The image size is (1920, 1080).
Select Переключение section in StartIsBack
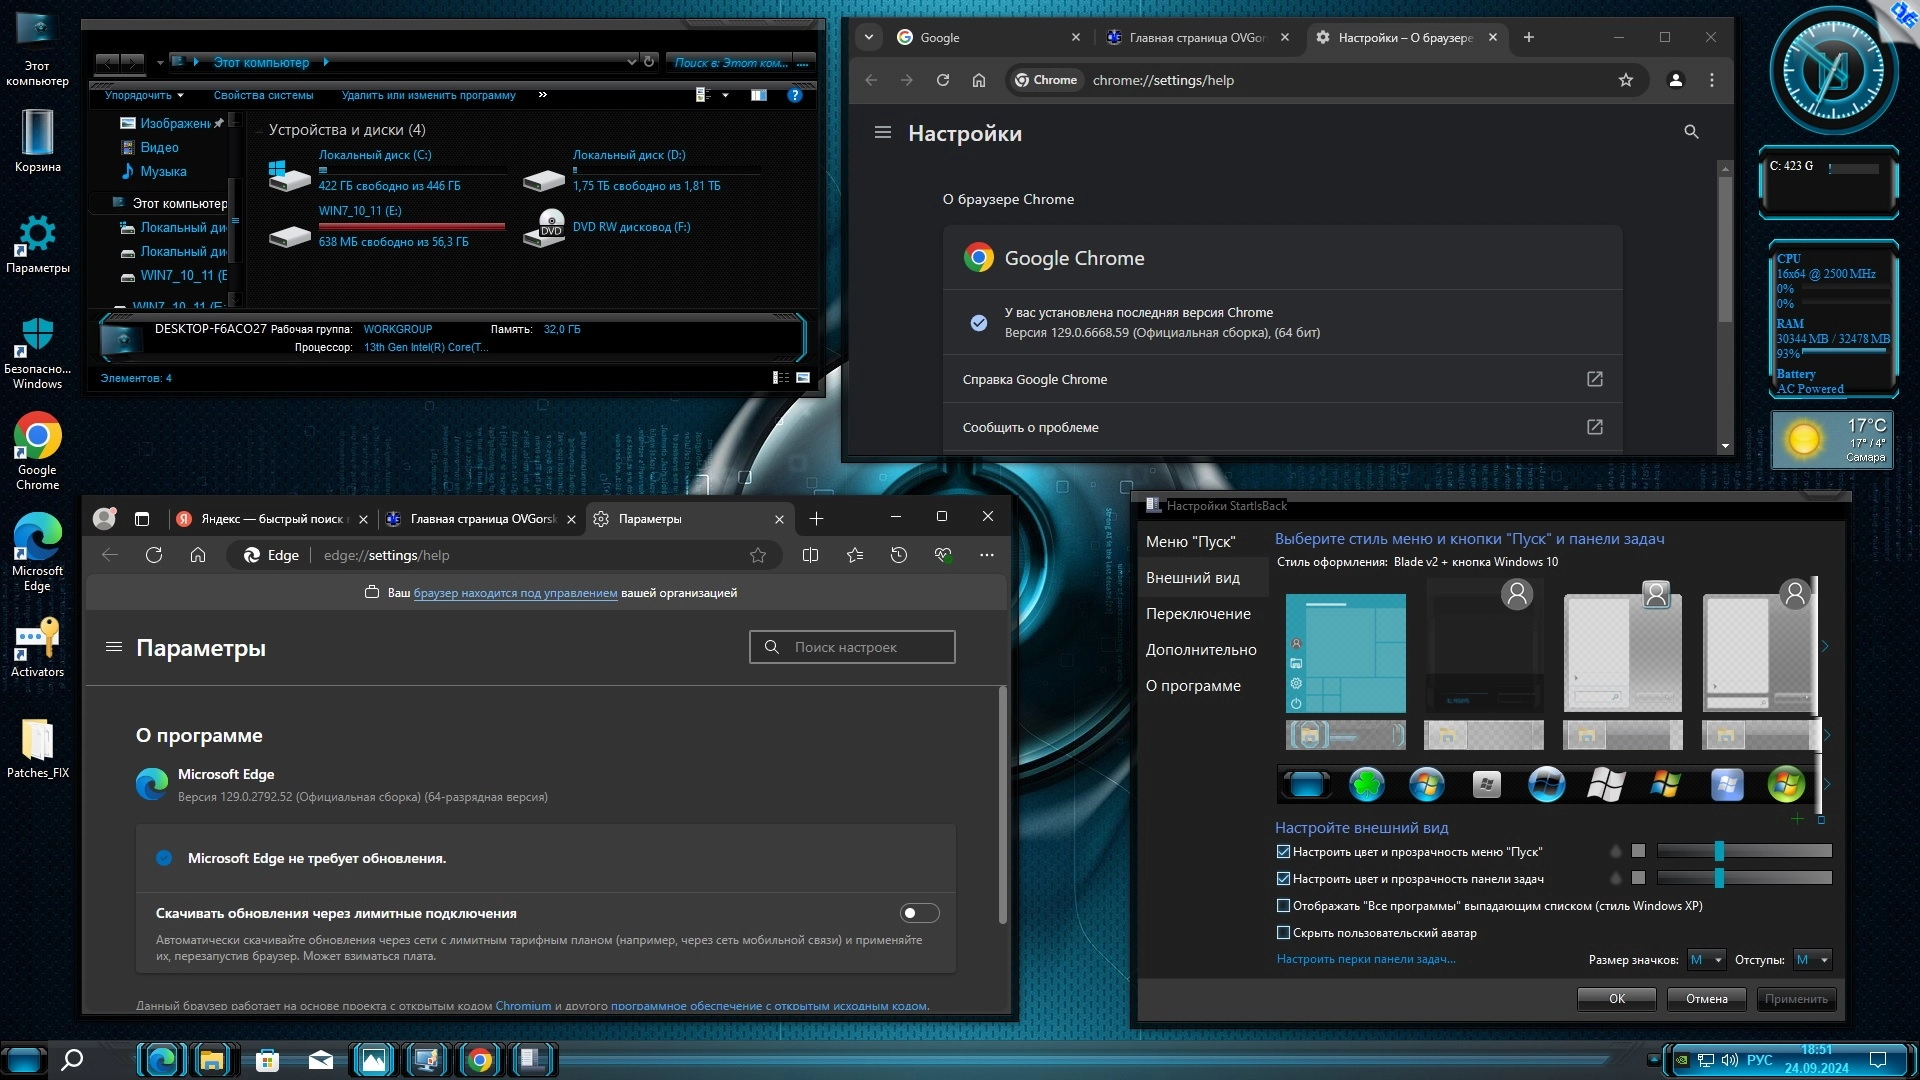1198,614
